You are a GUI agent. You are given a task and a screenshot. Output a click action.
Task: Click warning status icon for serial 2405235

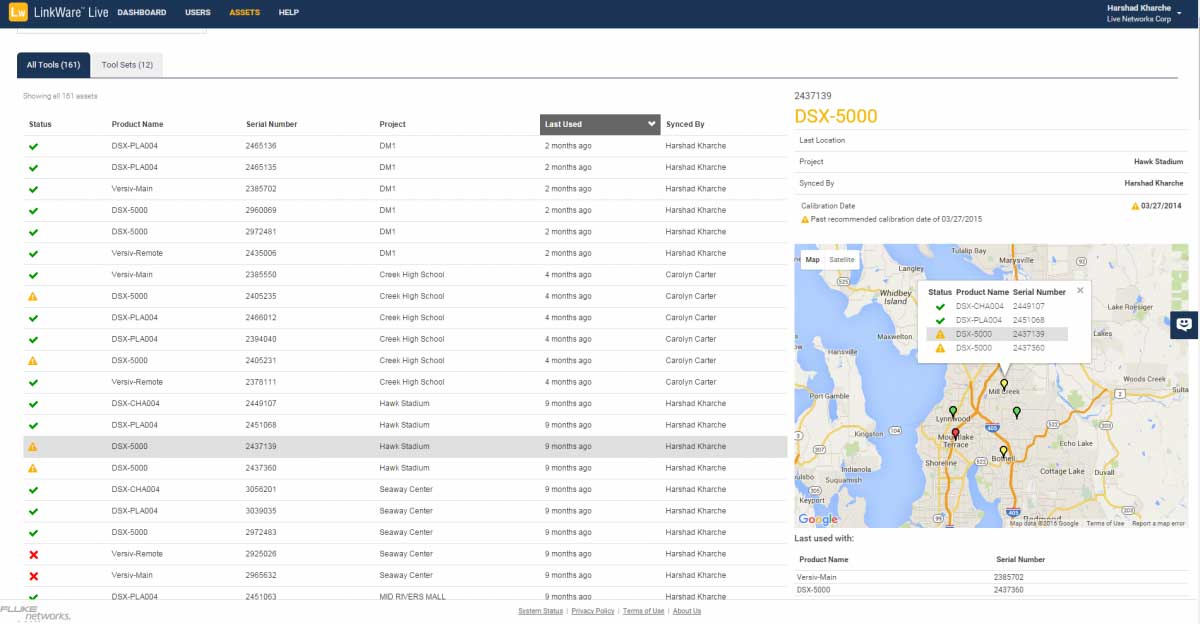[x=33, y=297]
